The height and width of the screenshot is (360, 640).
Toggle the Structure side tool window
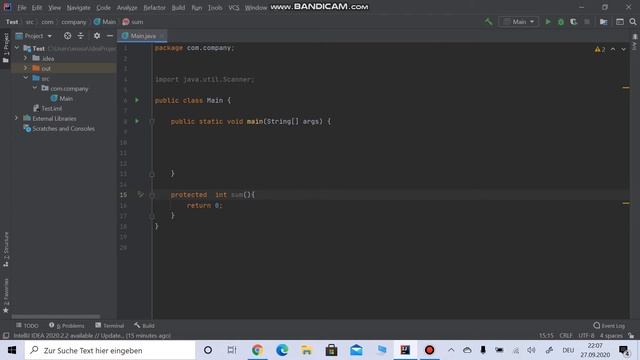coord(6,249)
